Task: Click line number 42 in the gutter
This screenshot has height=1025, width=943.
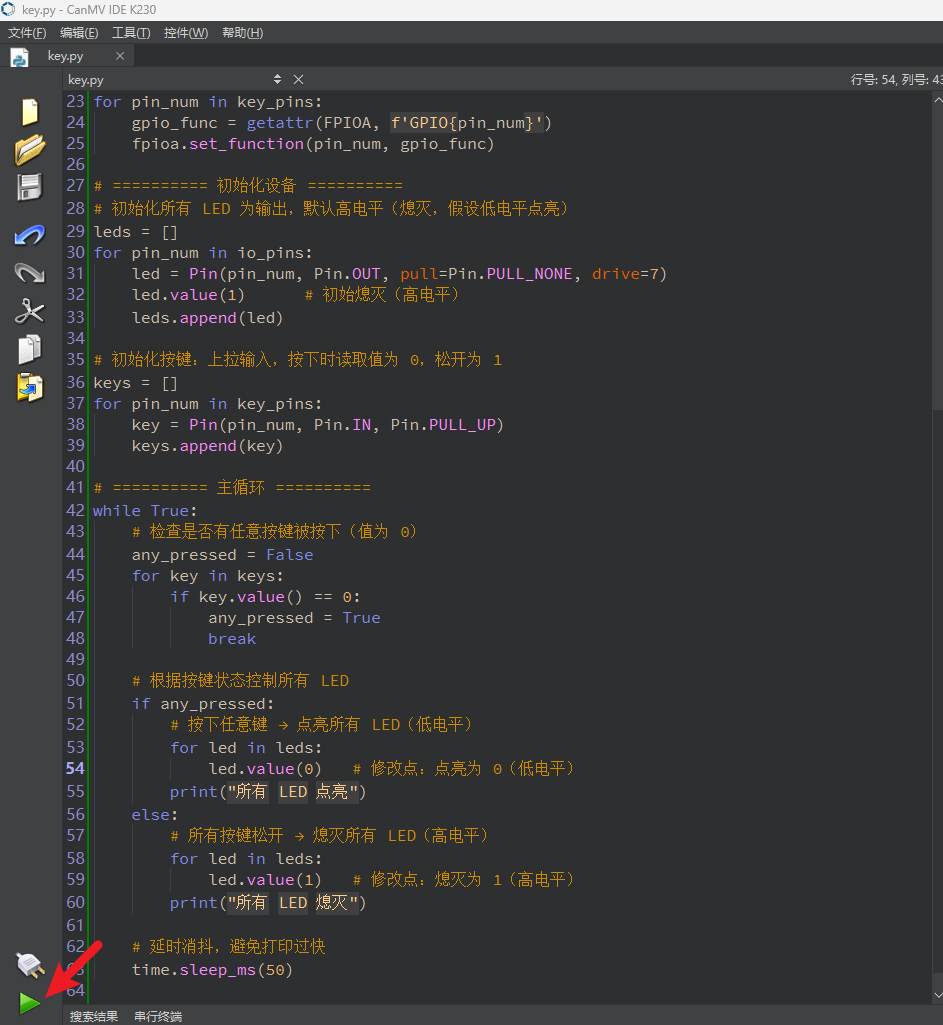Action: (x=75, y=510)
